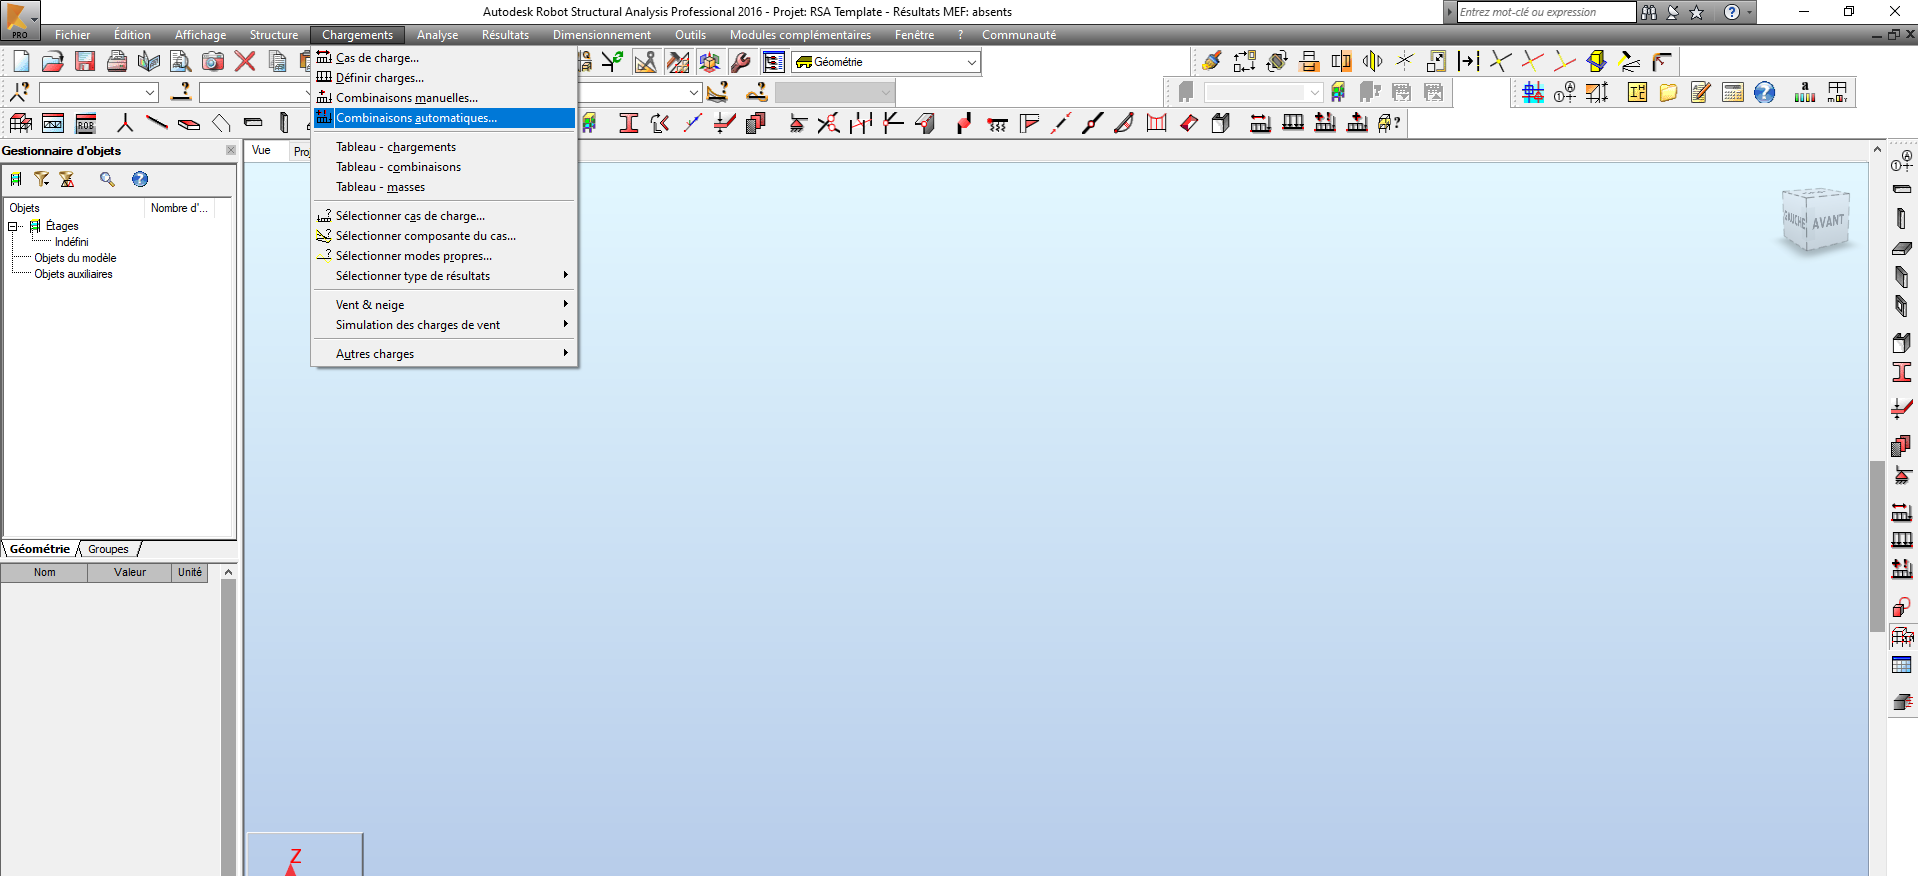Expand Vent & neige submenu
Viewport: 1918px width, 876px height.
pos(445,305)
